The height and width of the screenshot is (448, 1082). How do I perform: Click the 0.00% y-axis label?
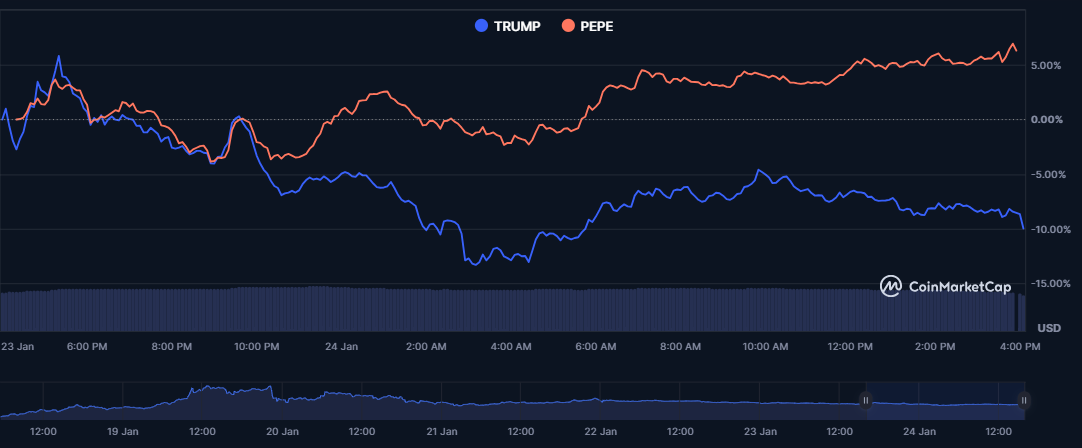point(1046,120)
